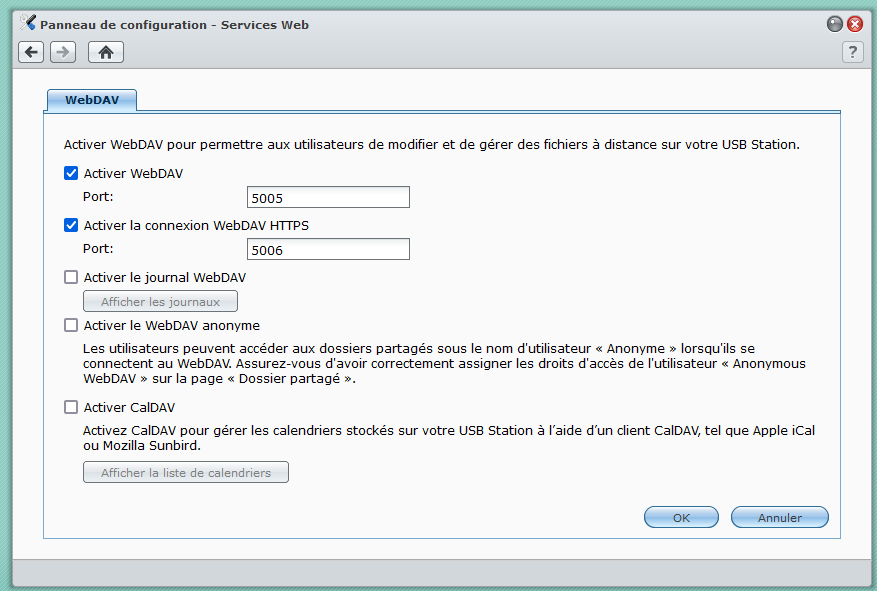The height and width of the screenshot is (591, 877).
Task: Uncheck Activer WebDAV
Action: (71, 173)
